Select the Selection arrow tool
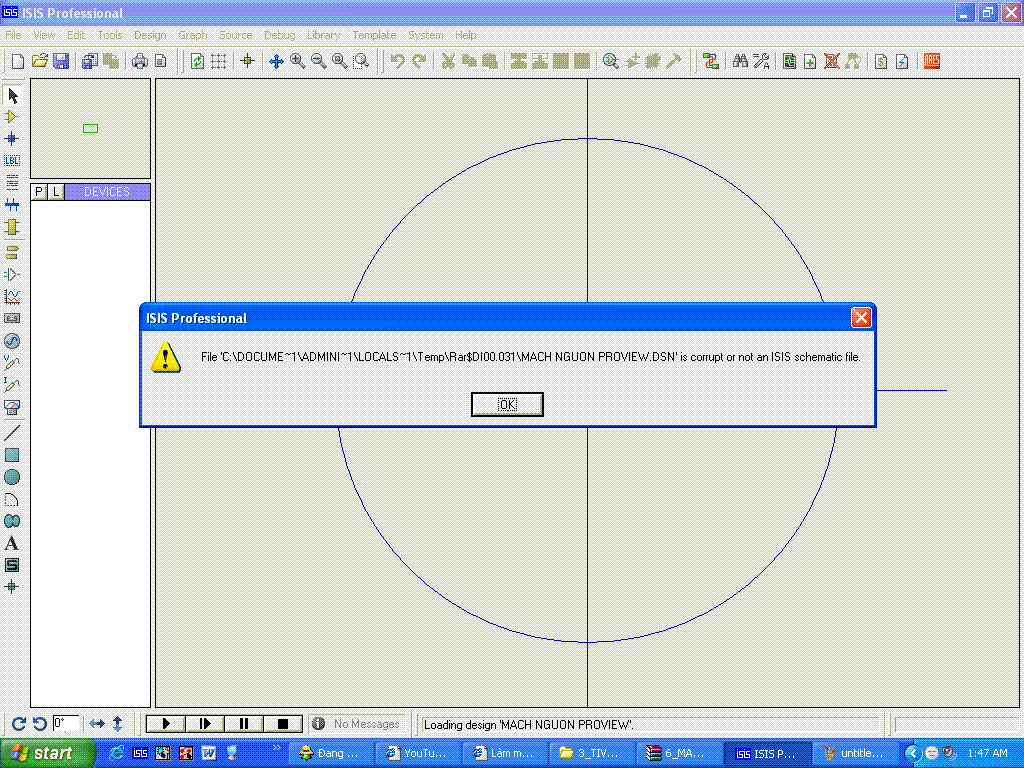Screen dimensions: 1024x768 (12, 95)
